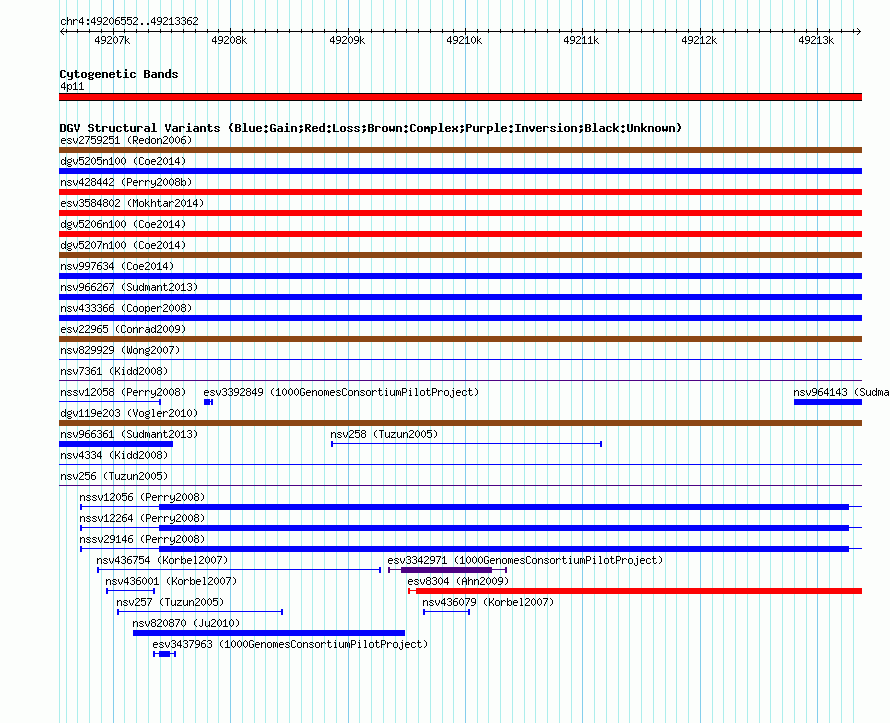Click the blue dgv5205n100 gain bar
Viewport: 890px width, 723px height.
click(x=460, y=171)
